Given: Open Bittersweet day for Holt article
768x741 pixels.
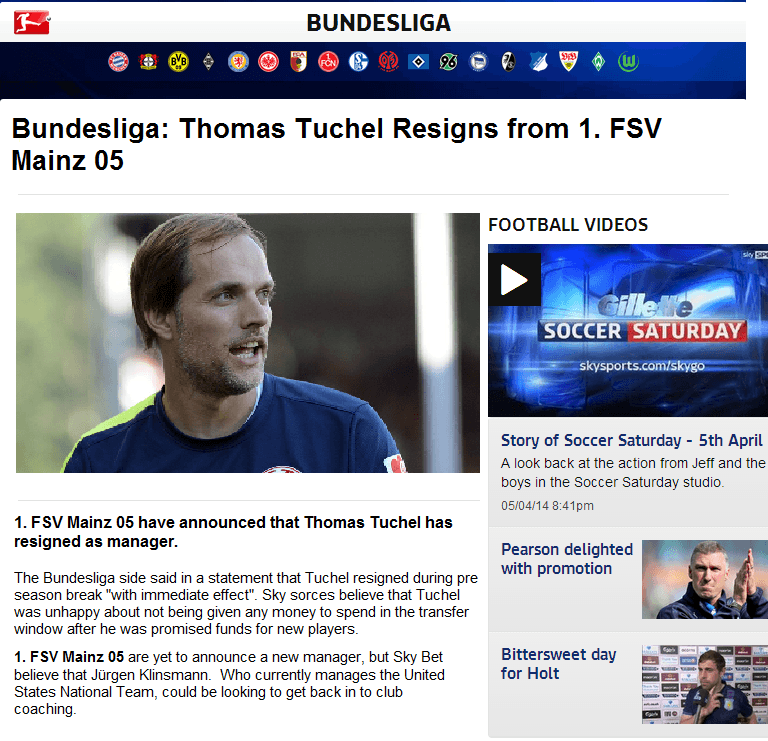Looking at the screenshot, I should (x=558, y=664).
